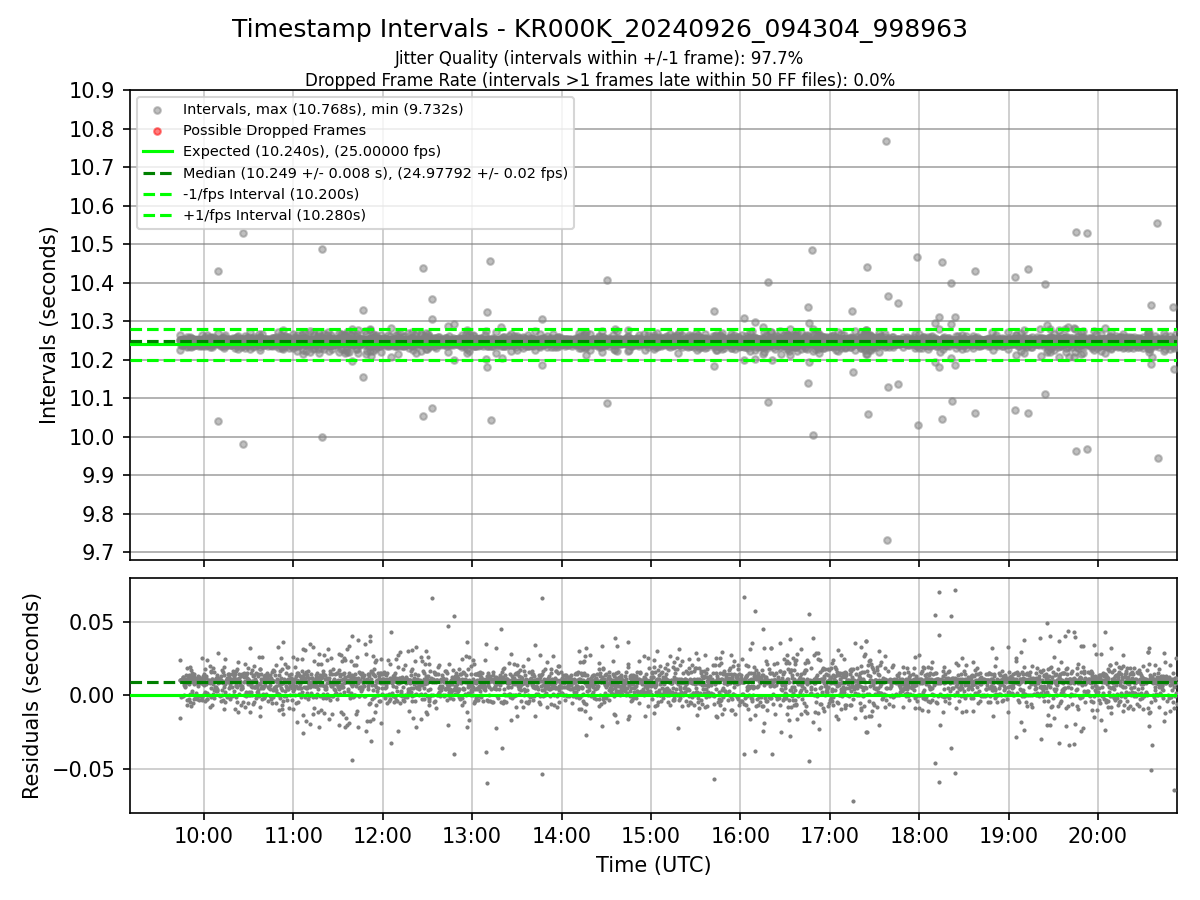Select the Jitter Quality 97.7% subtitle

[599, 58]
